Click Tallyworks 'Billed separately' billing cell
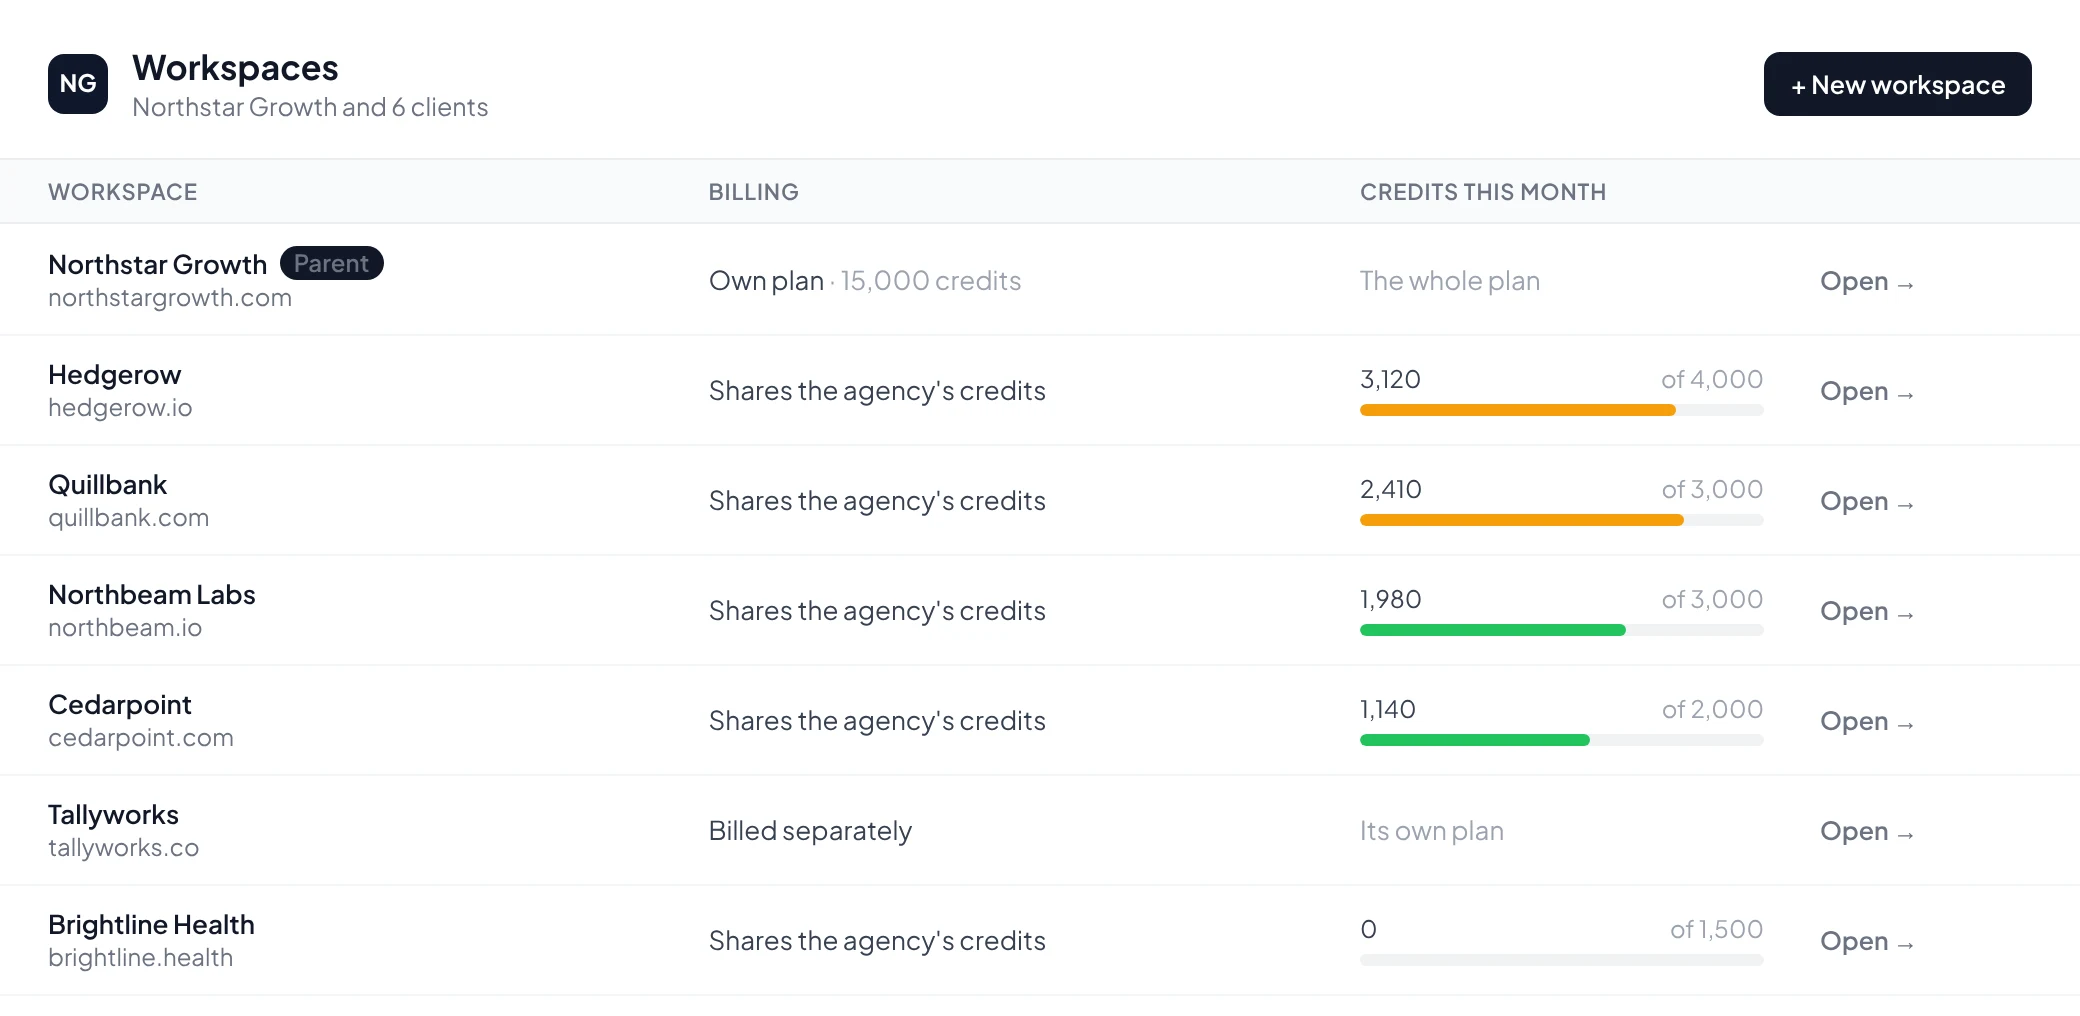2080x1016 pixels. (810, 831)
